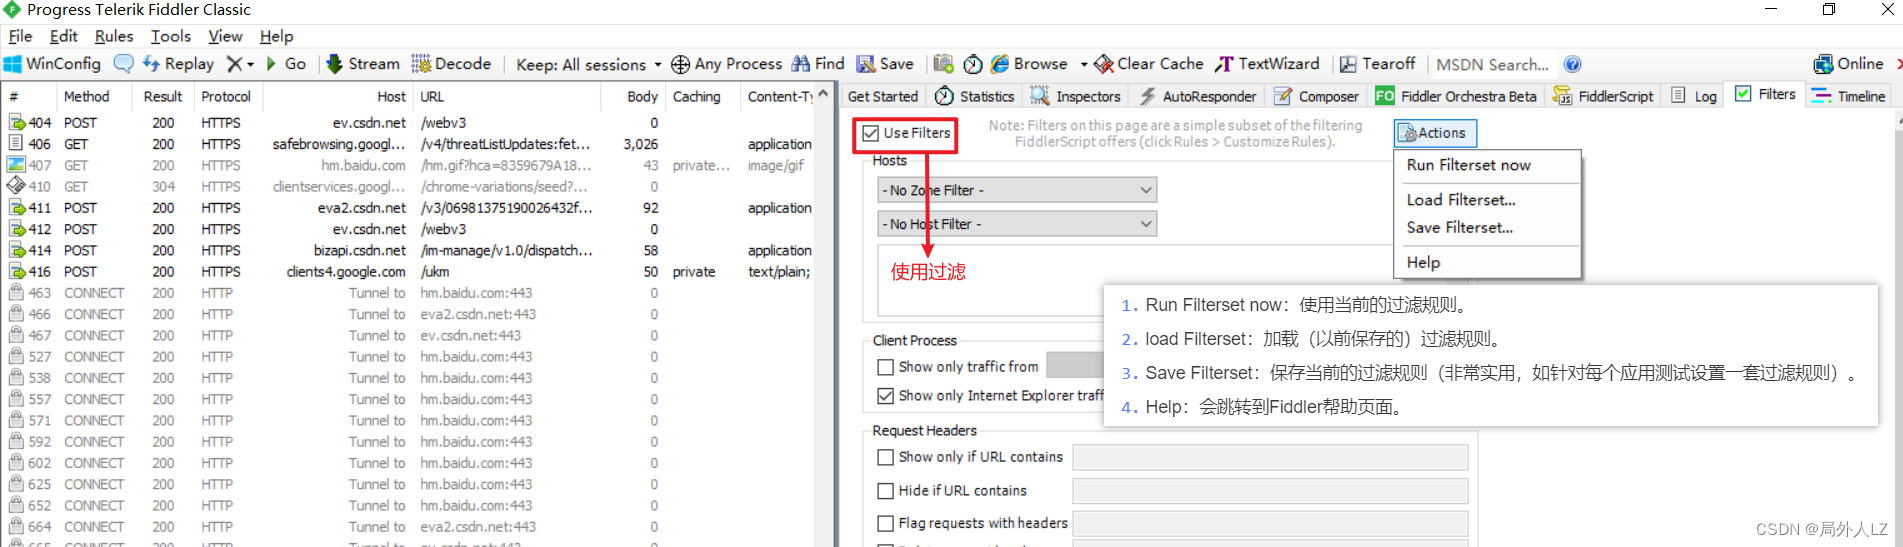
Task: Click the comment speech bubble icon
Action: pos(123,64)
